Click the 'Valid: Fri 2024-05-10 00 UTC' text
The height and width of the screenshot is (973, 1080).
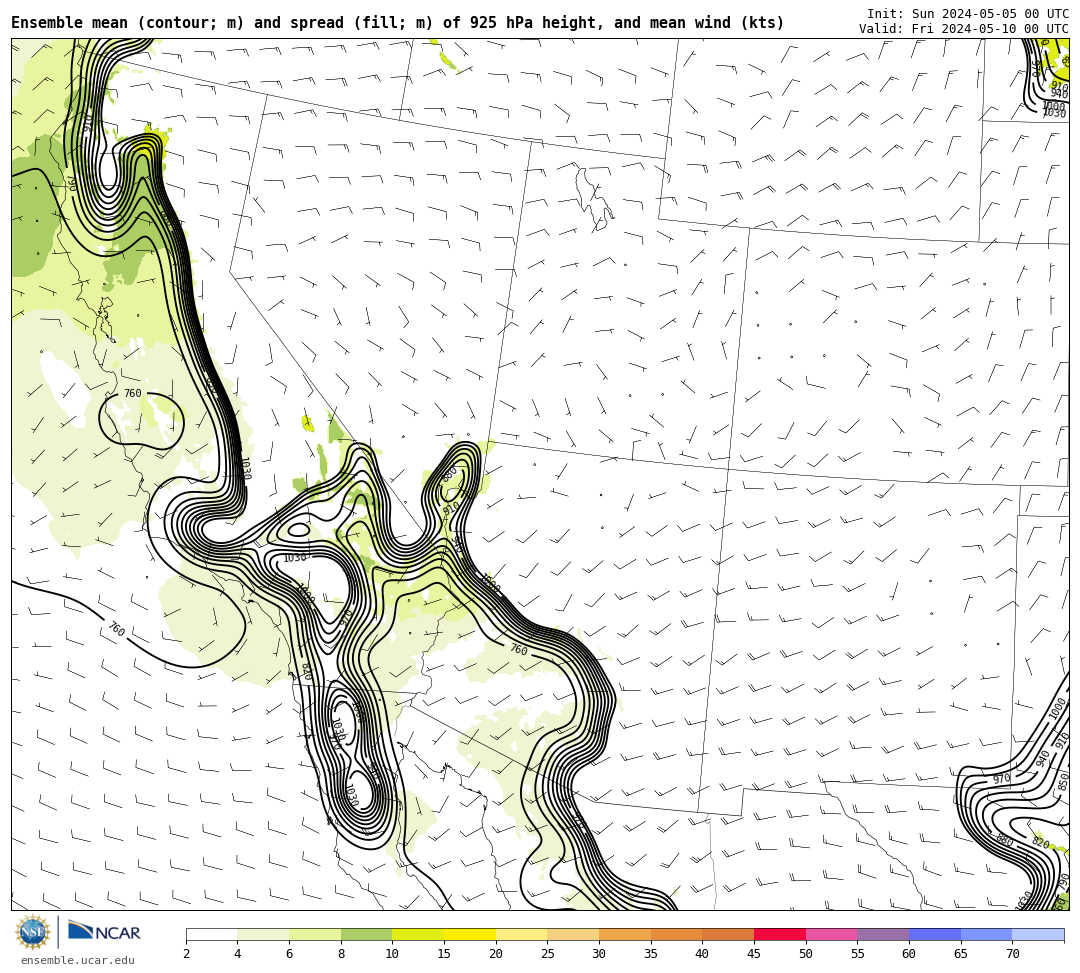pos(964,29)
